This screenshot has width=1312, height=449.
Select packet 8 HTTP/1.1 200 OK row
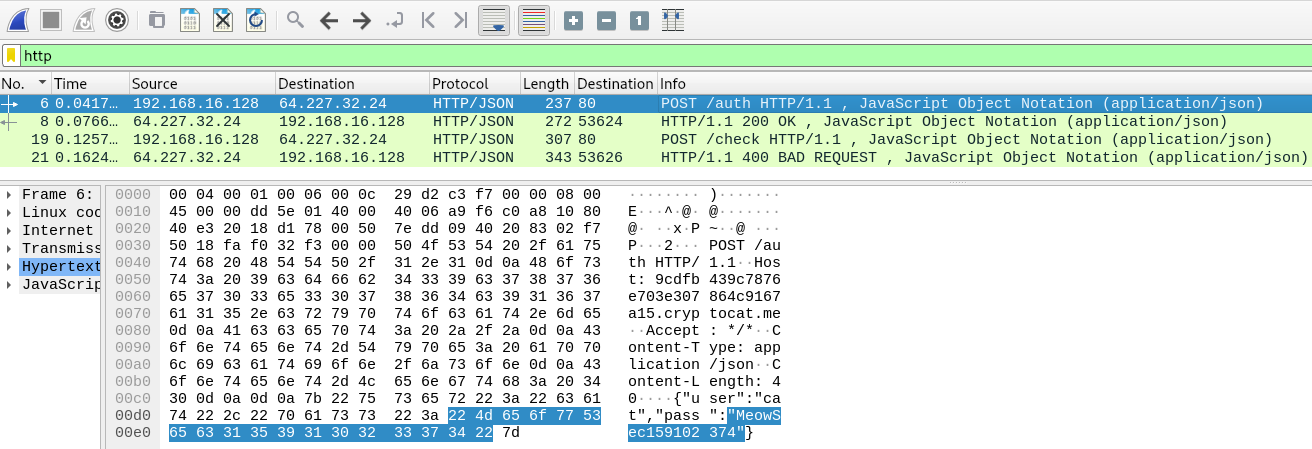656,121
